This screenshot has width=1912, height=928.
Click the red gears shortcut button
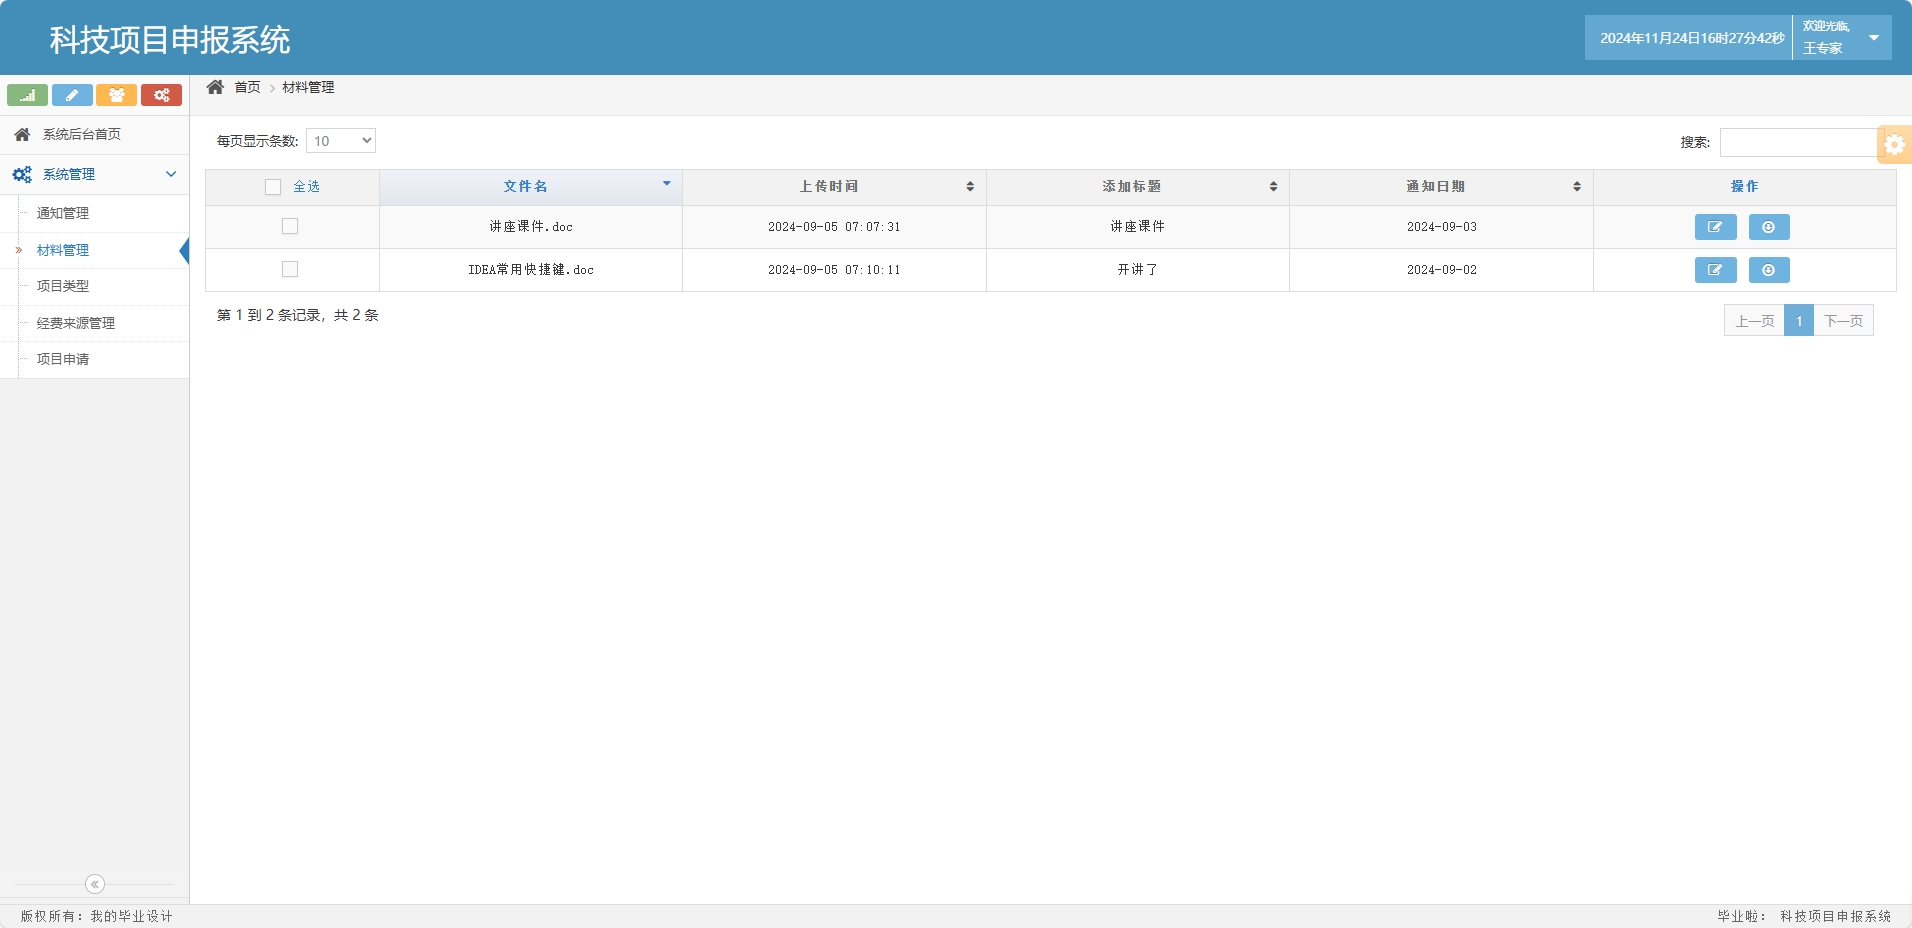161,95
